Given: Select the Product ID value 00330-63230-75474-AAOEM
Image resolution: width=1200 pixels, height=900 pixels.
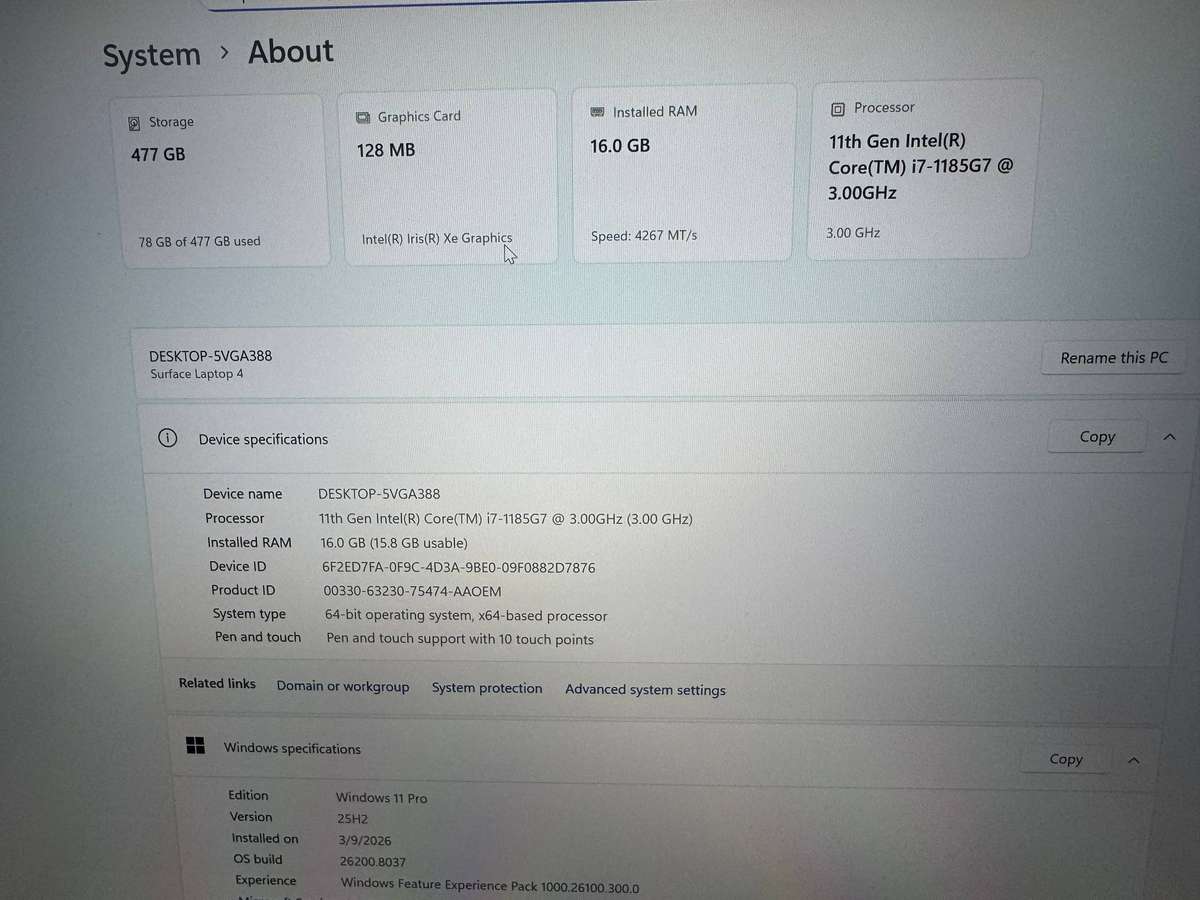Looking at the screenshot, I should [412, 591].
